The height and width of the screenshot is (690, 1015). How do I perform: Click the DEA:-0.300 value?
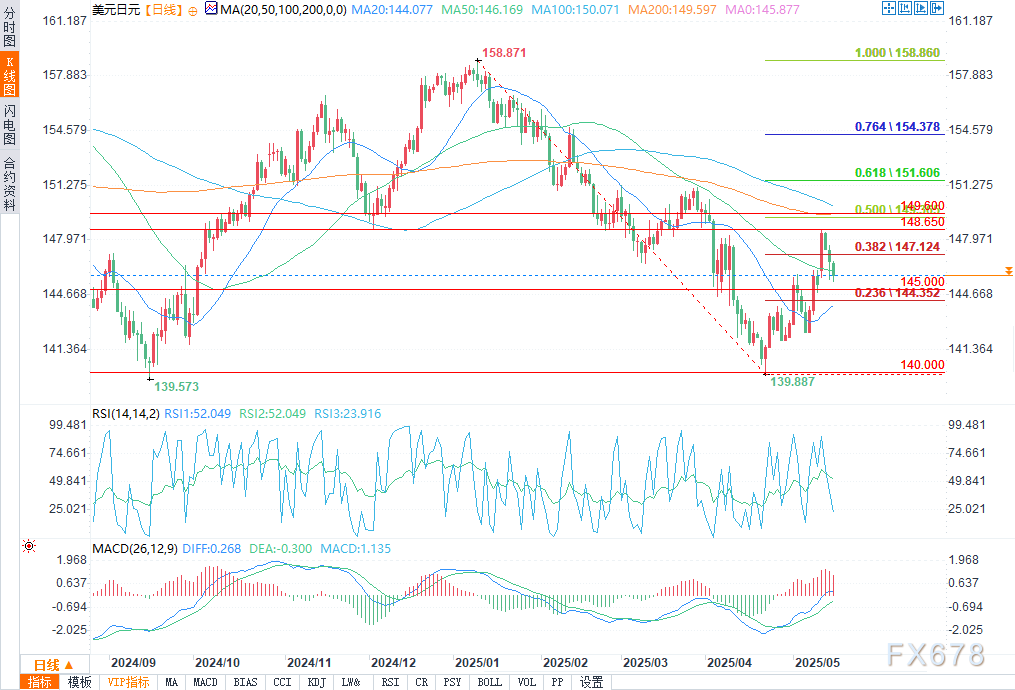click(x=280, y=549)
